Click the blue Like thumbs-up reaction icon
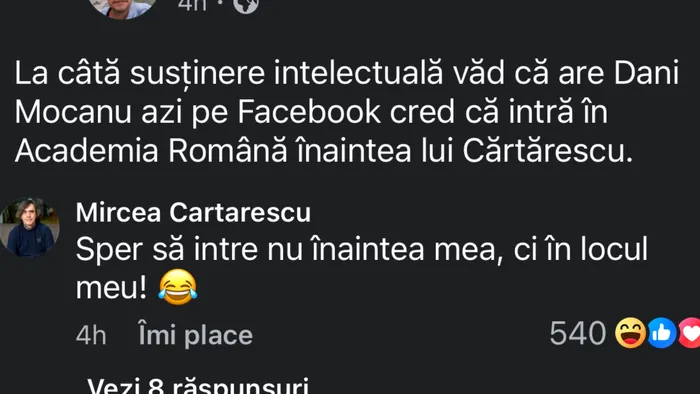This screenshot has height=394, width=700. click(x=662, y=333)
